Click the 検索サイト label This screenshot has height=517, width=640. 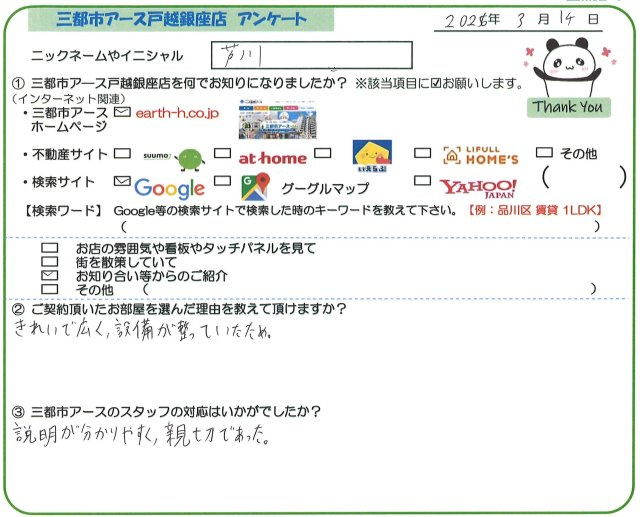click(63, 182)
